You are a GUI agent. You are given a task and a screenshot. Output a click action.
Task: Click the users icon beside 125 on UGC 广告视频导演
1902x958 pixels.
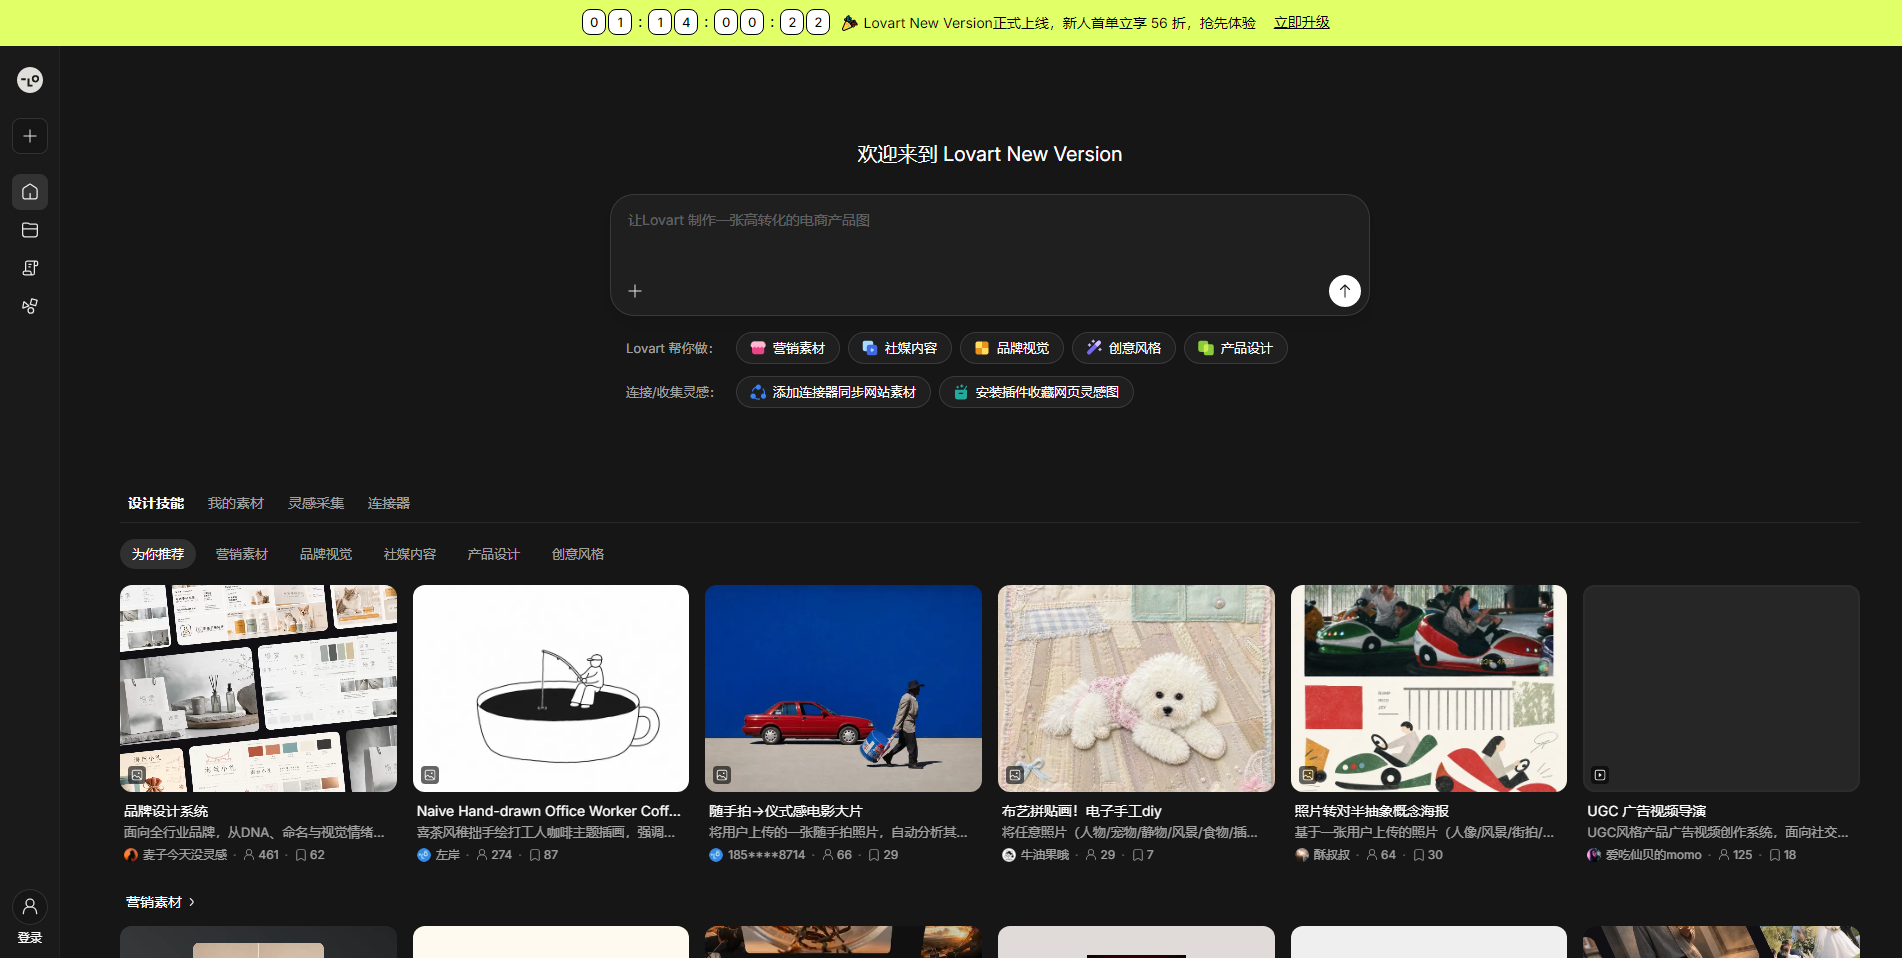(x=1724, y=855)
